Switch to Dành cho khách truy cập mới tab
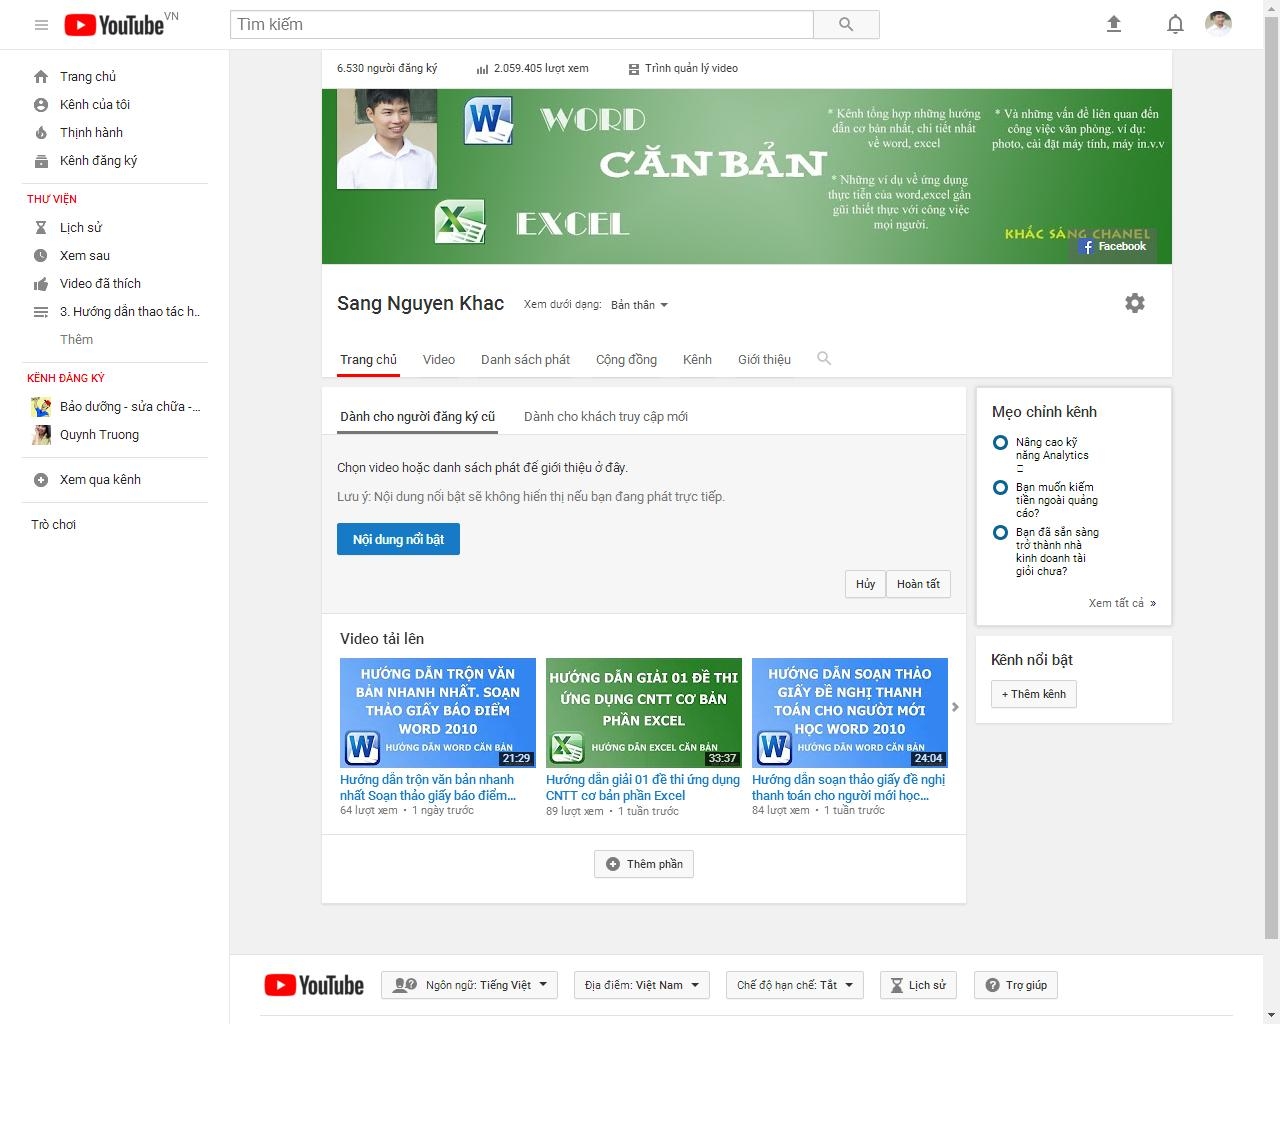Screen dimensions: 1280x1136 tap(606, 417)
